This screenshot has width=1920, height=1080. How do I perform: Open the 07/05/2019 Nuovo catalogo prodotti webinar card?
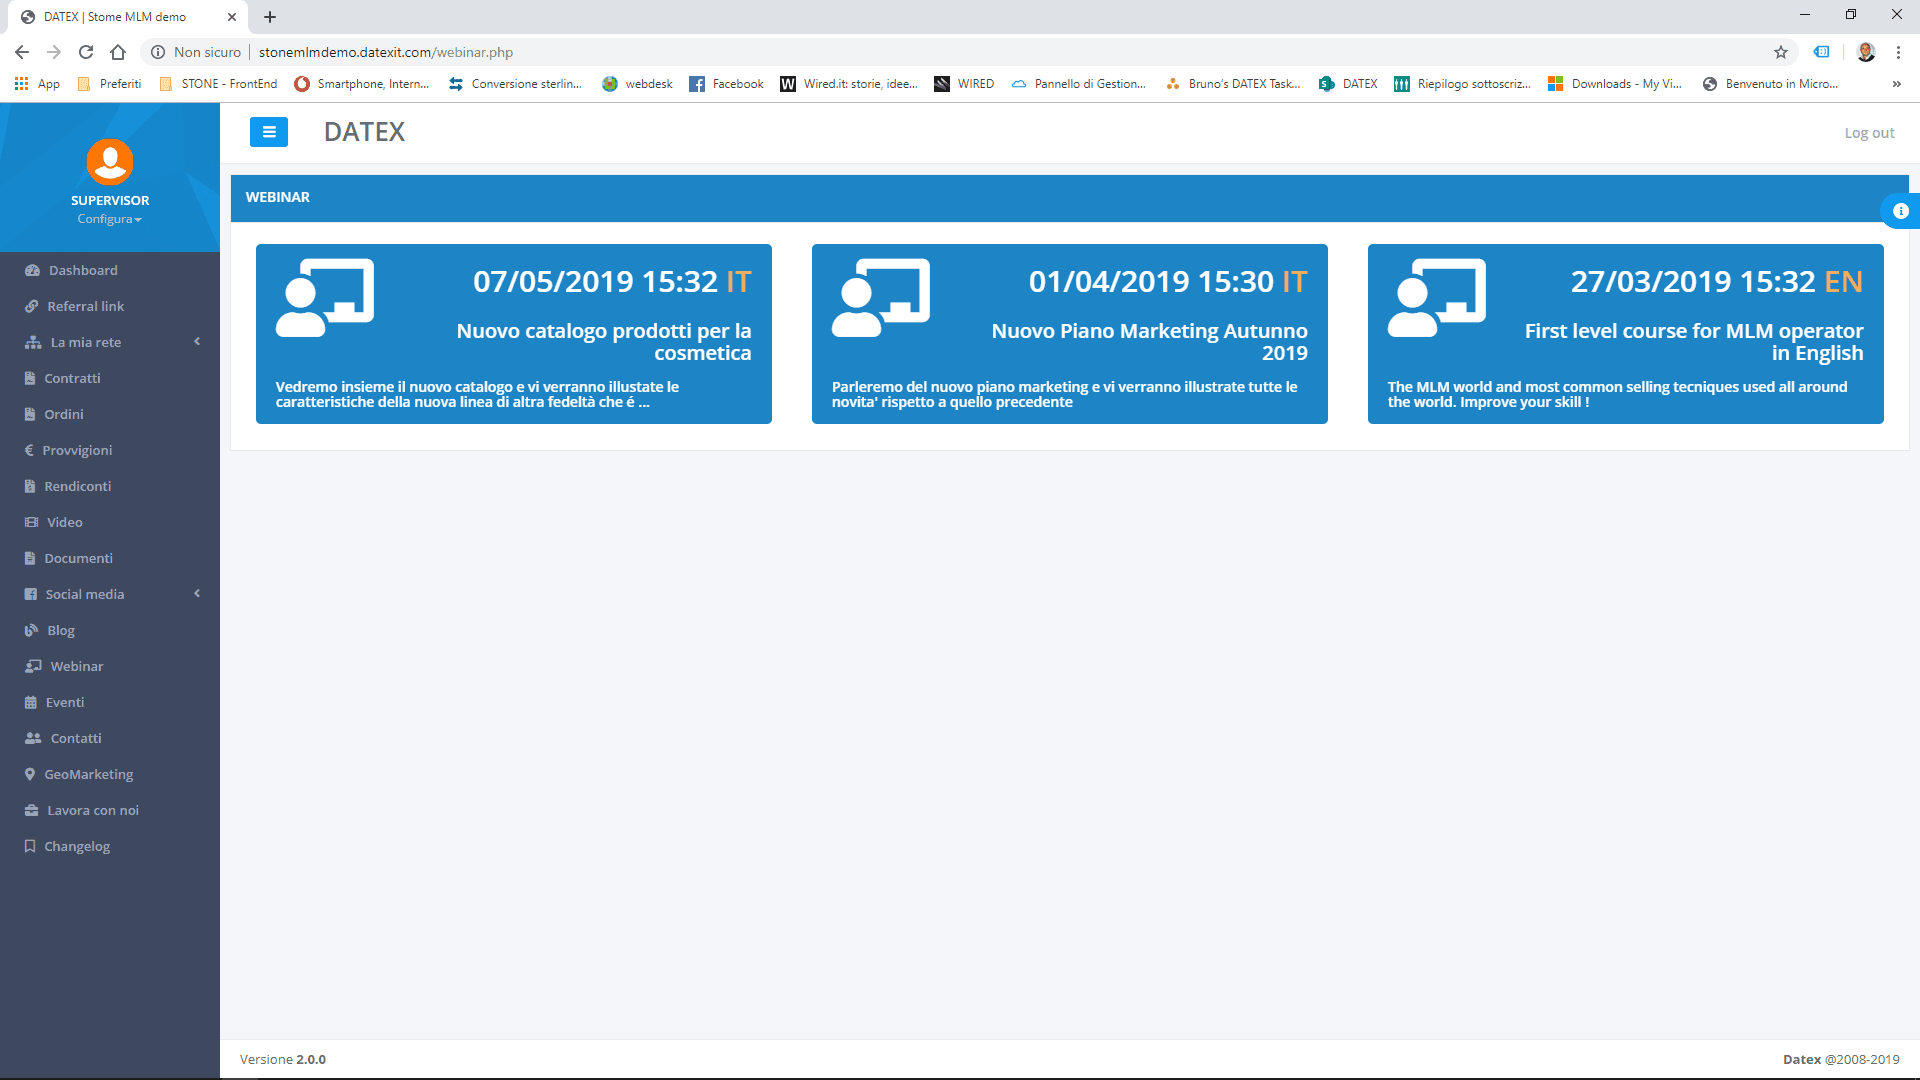tap(513, 334)
